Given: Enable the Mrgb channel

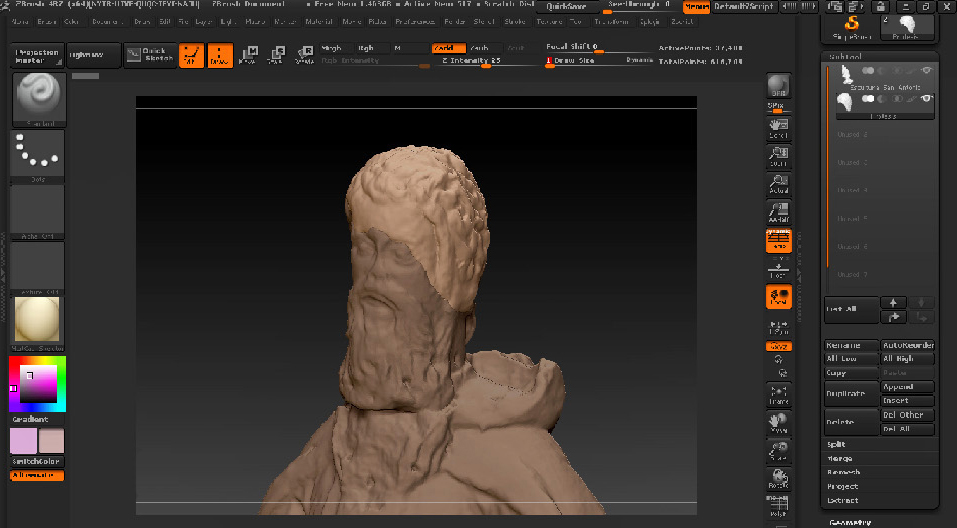Looking at the screenshot, I should click(336, 48).
